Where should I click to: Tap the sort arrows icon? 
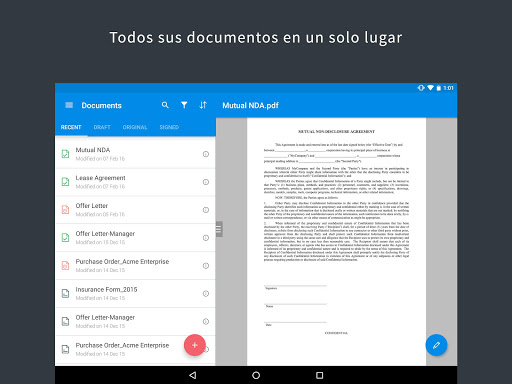pyautogui.click(x=203, y=105)
